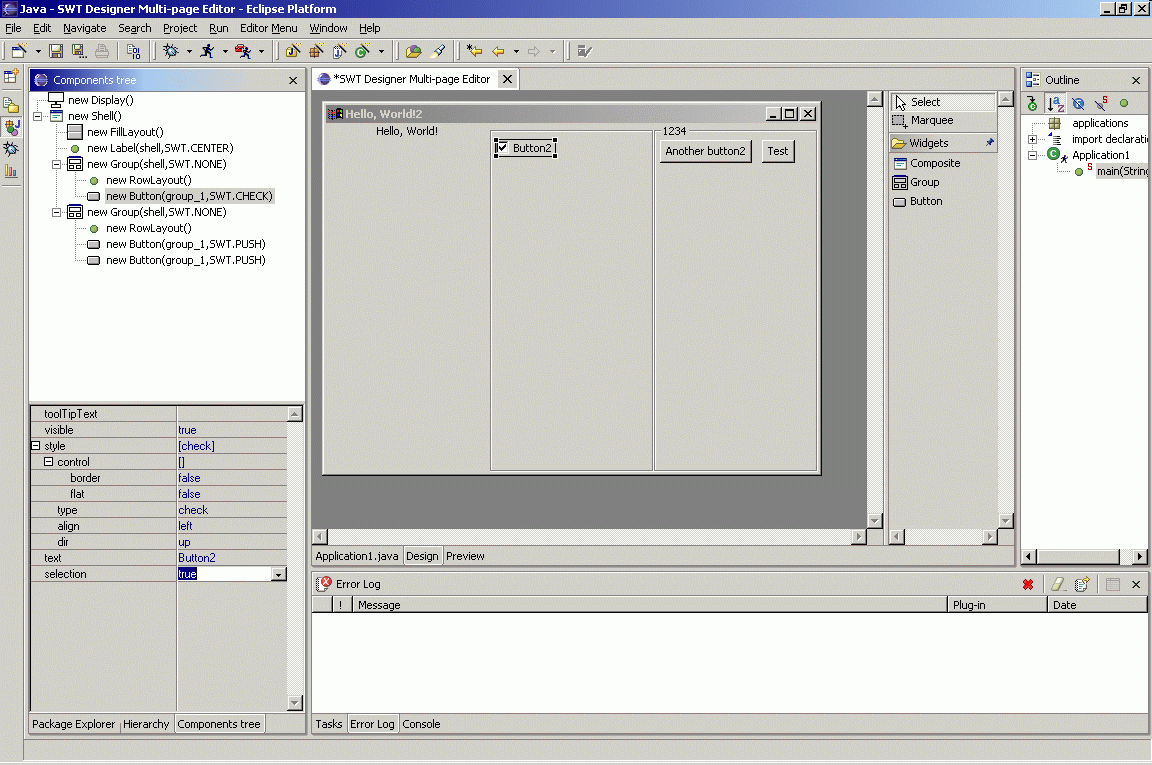Screen dimensions: 1152x765
Task: Click the 'Another button2' button on the canvas
Action: coord(705,151)
